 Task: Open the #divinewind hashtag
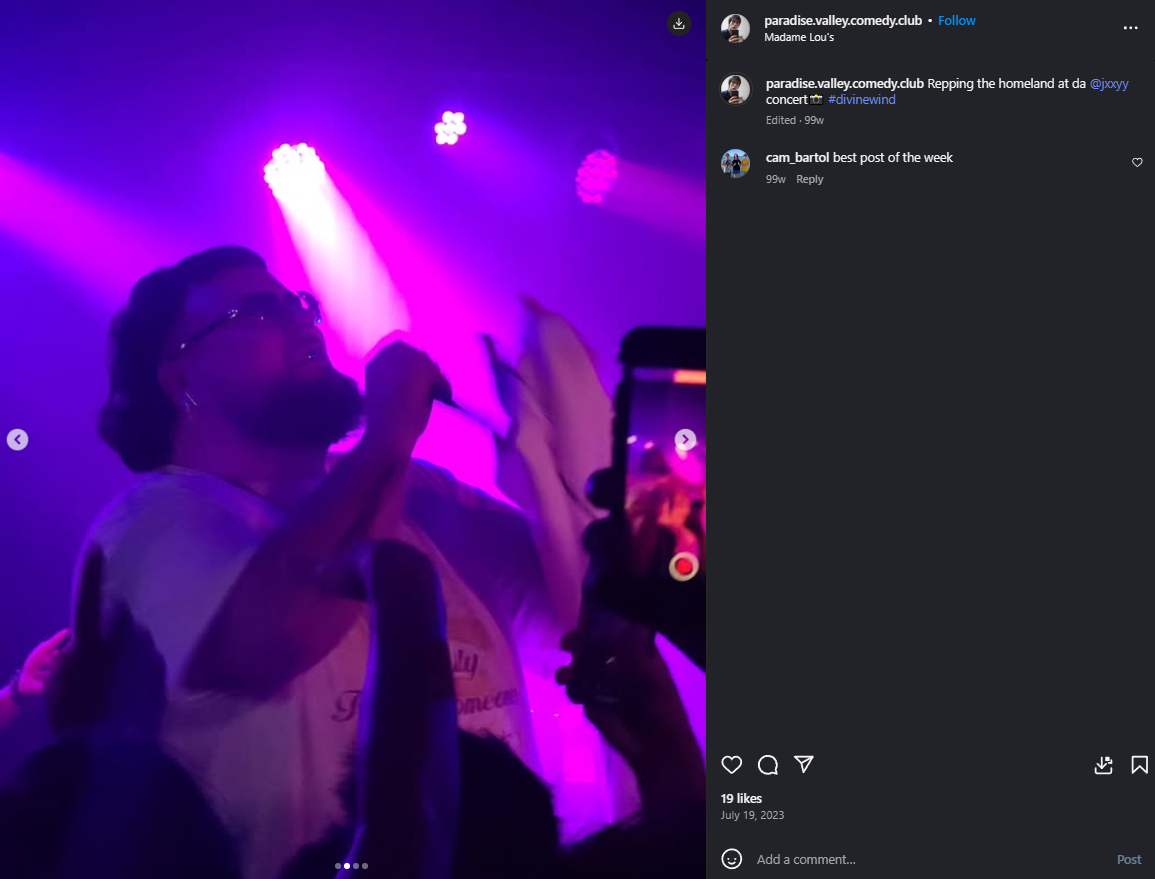click(x=861, y=99)
